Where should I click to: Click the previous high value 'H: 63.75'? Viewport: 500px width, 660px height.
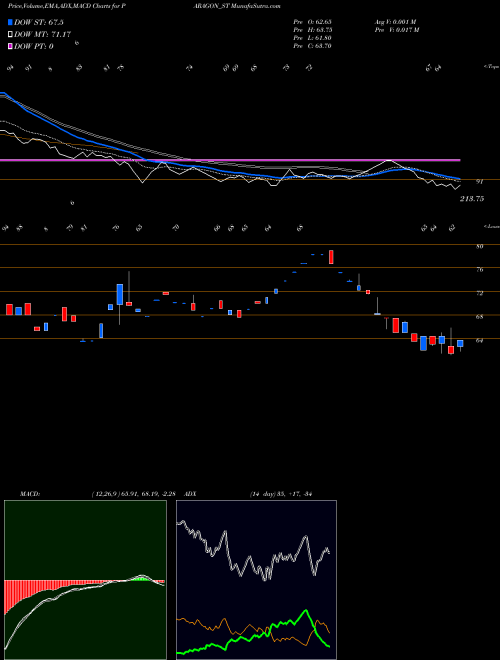coord(318,30)
